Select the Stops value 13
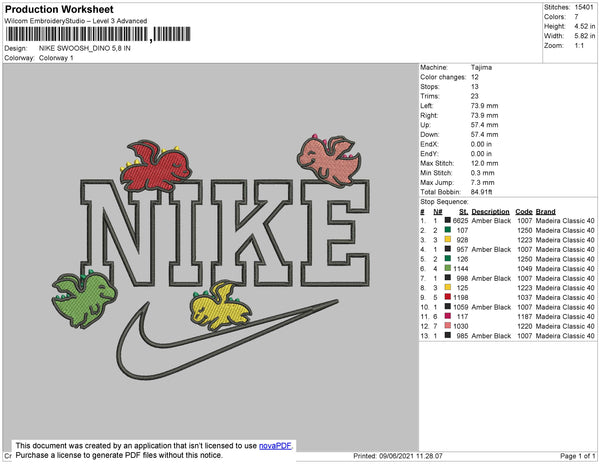The width and height of the screenshot is (600, 464). (474, 86)
